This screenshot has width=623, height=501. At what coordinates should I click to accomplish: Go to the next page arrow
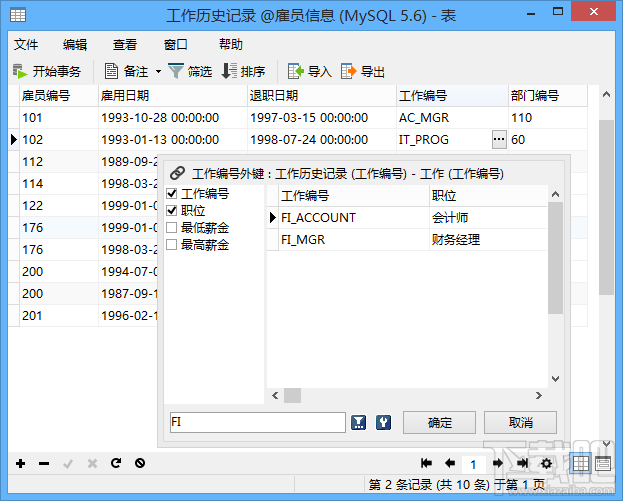(498, 463)
